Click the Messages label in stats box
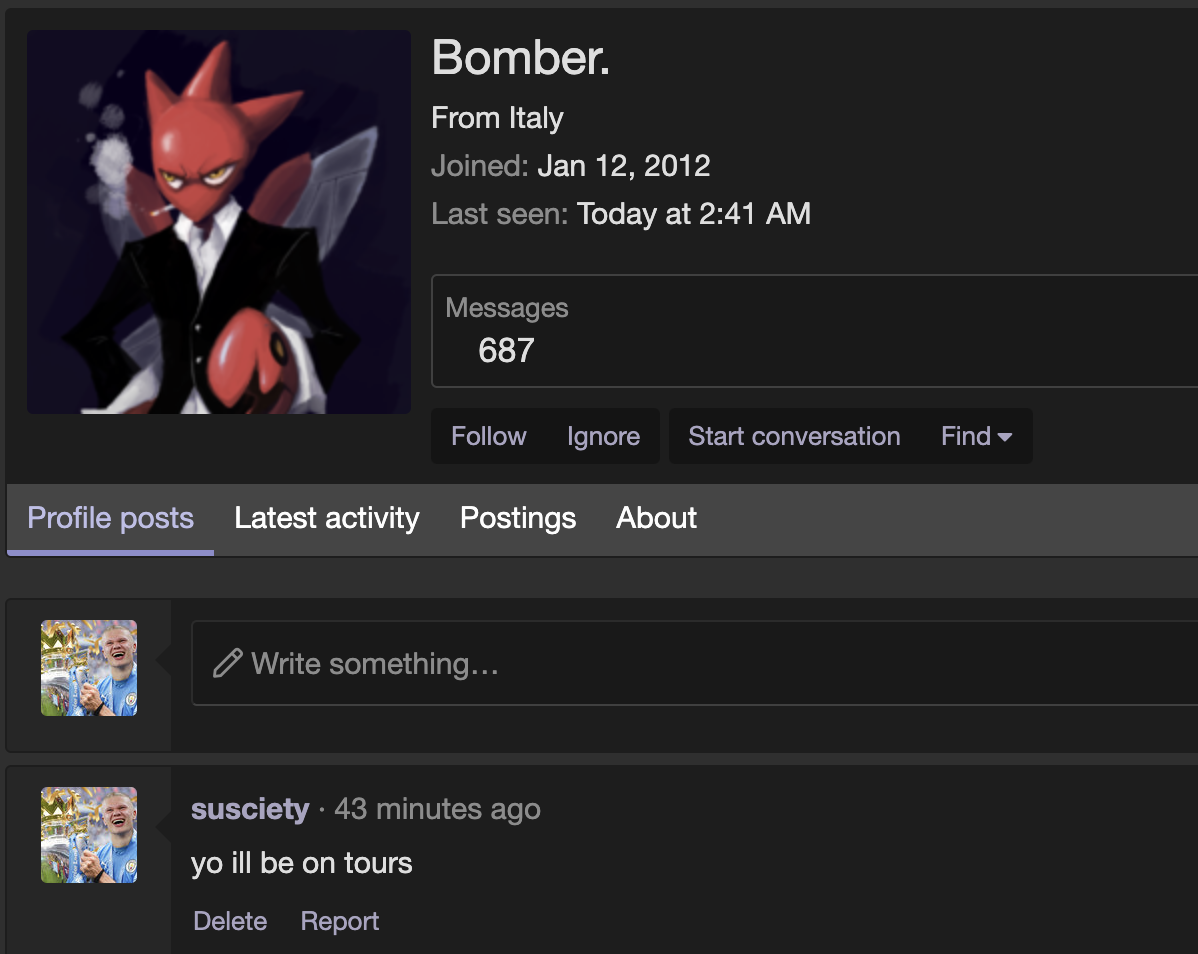The width and height of the screenshot is (1198, 954). [x=507, y=308]
